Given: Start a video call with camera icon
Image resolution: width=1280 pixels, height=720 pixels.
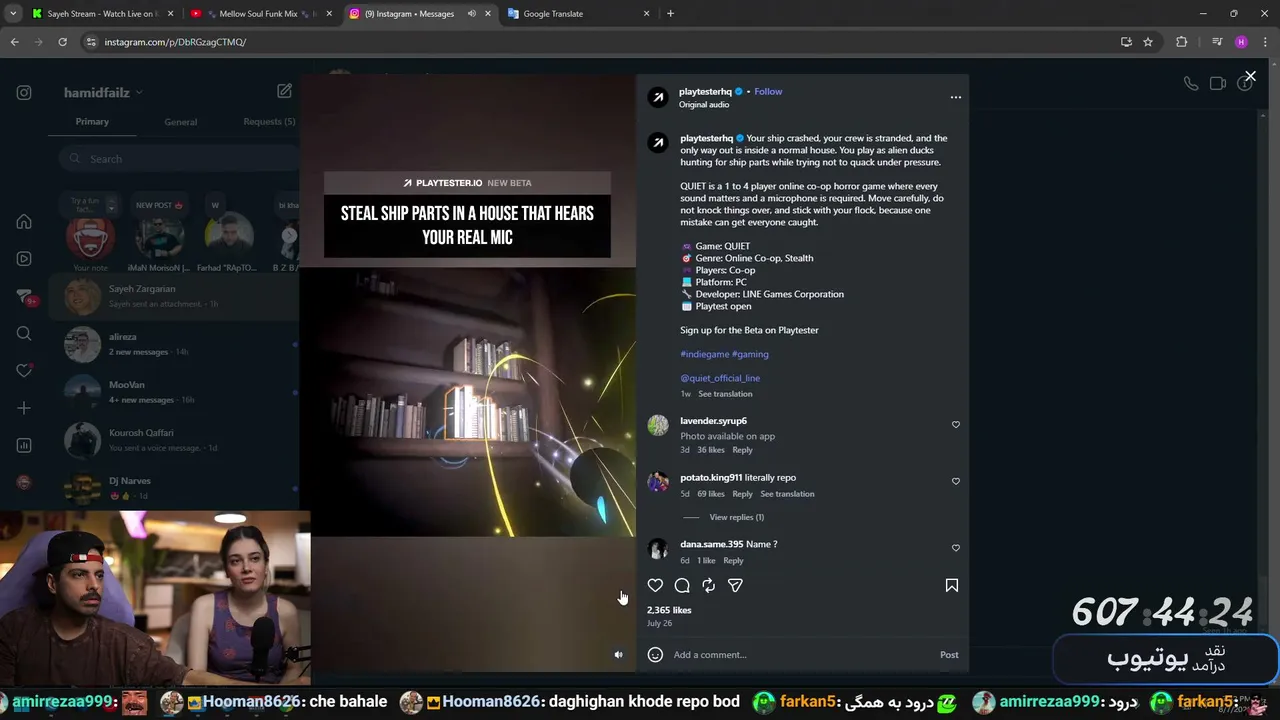Looking at the screenshot, I should (x=1218, y=84).
